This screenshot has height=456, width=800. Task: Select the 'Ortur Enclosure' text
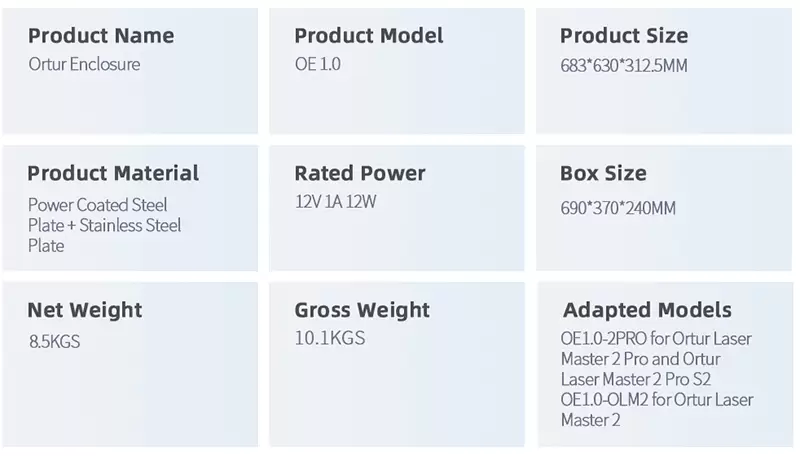(84, 65)
